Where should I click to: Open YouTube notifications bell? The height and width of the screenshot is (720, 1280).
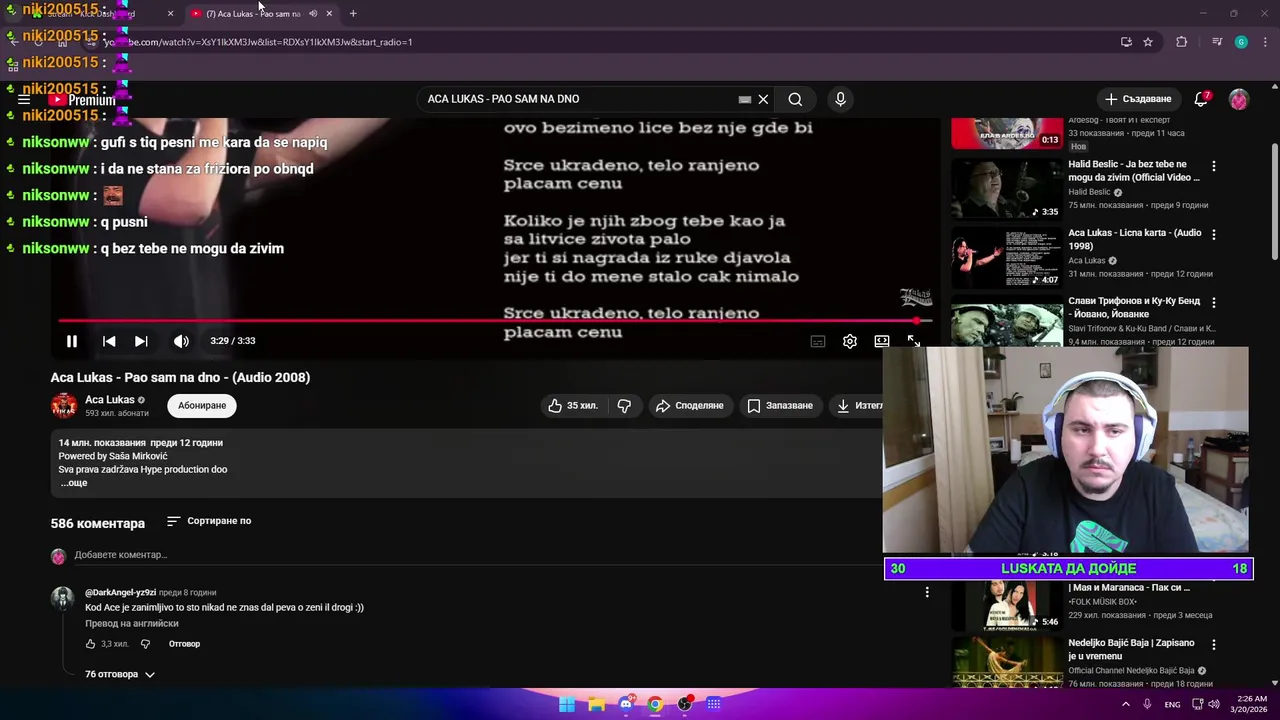pyautogui.click(x=1201, y=99)
